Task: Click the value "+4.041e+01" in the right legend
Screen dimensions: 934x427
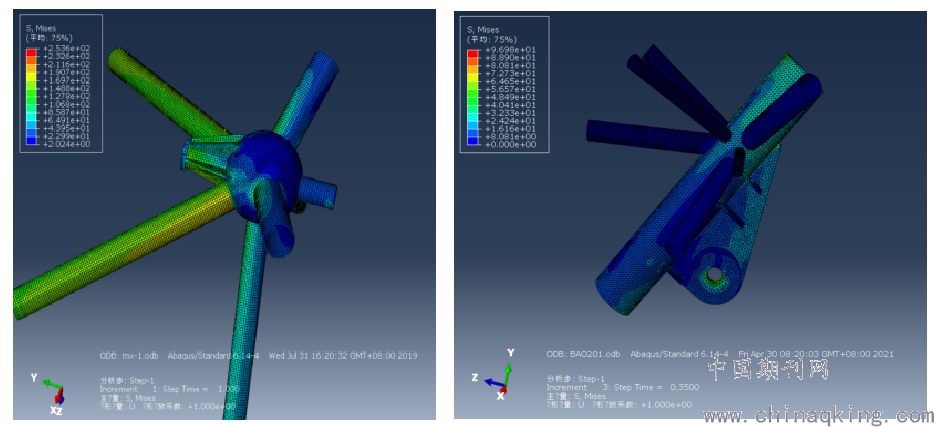Action: point(510,105)
